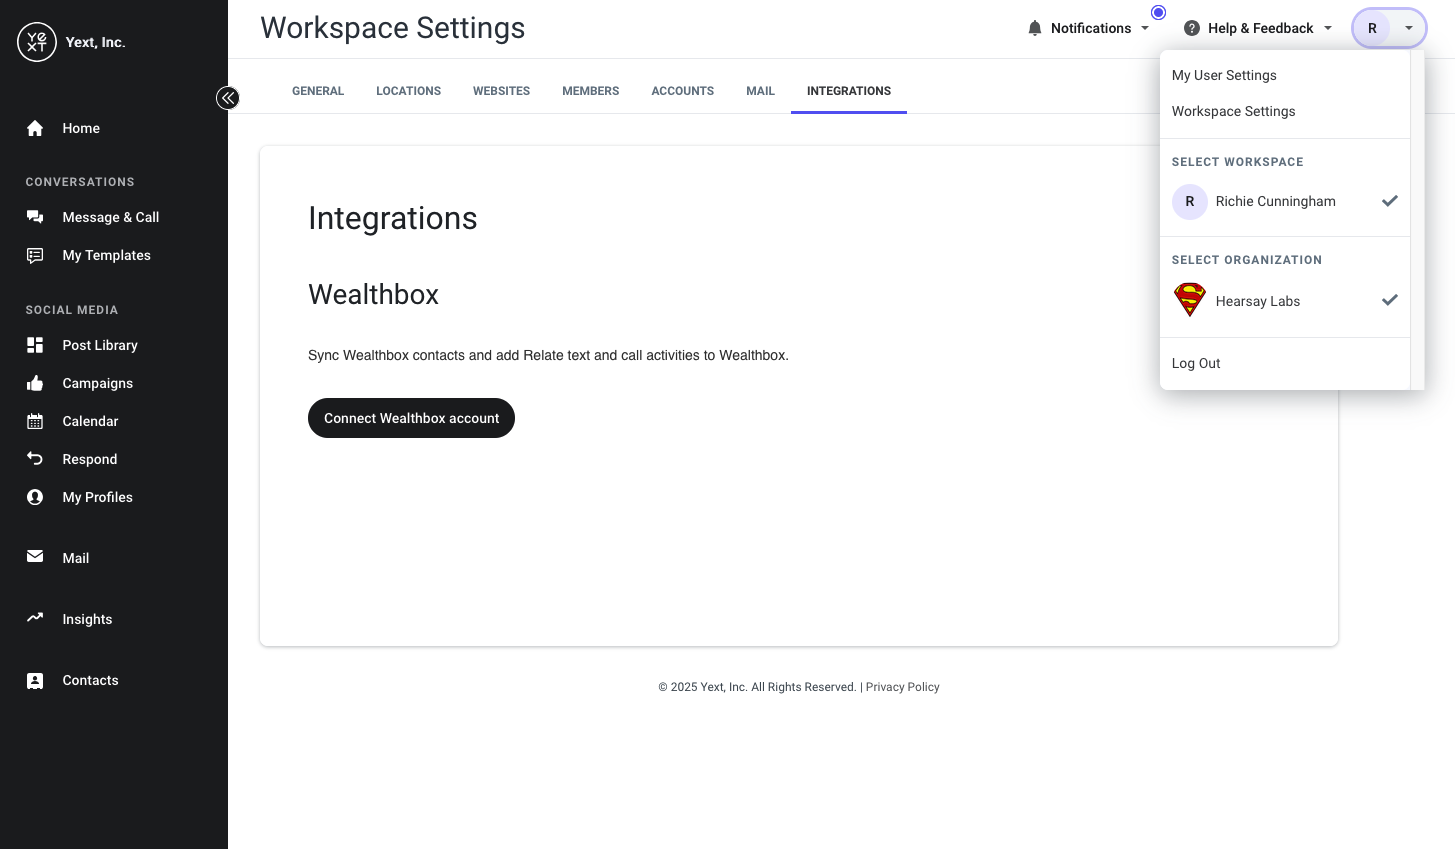Click the Home house icon

(x=35, y=128)
